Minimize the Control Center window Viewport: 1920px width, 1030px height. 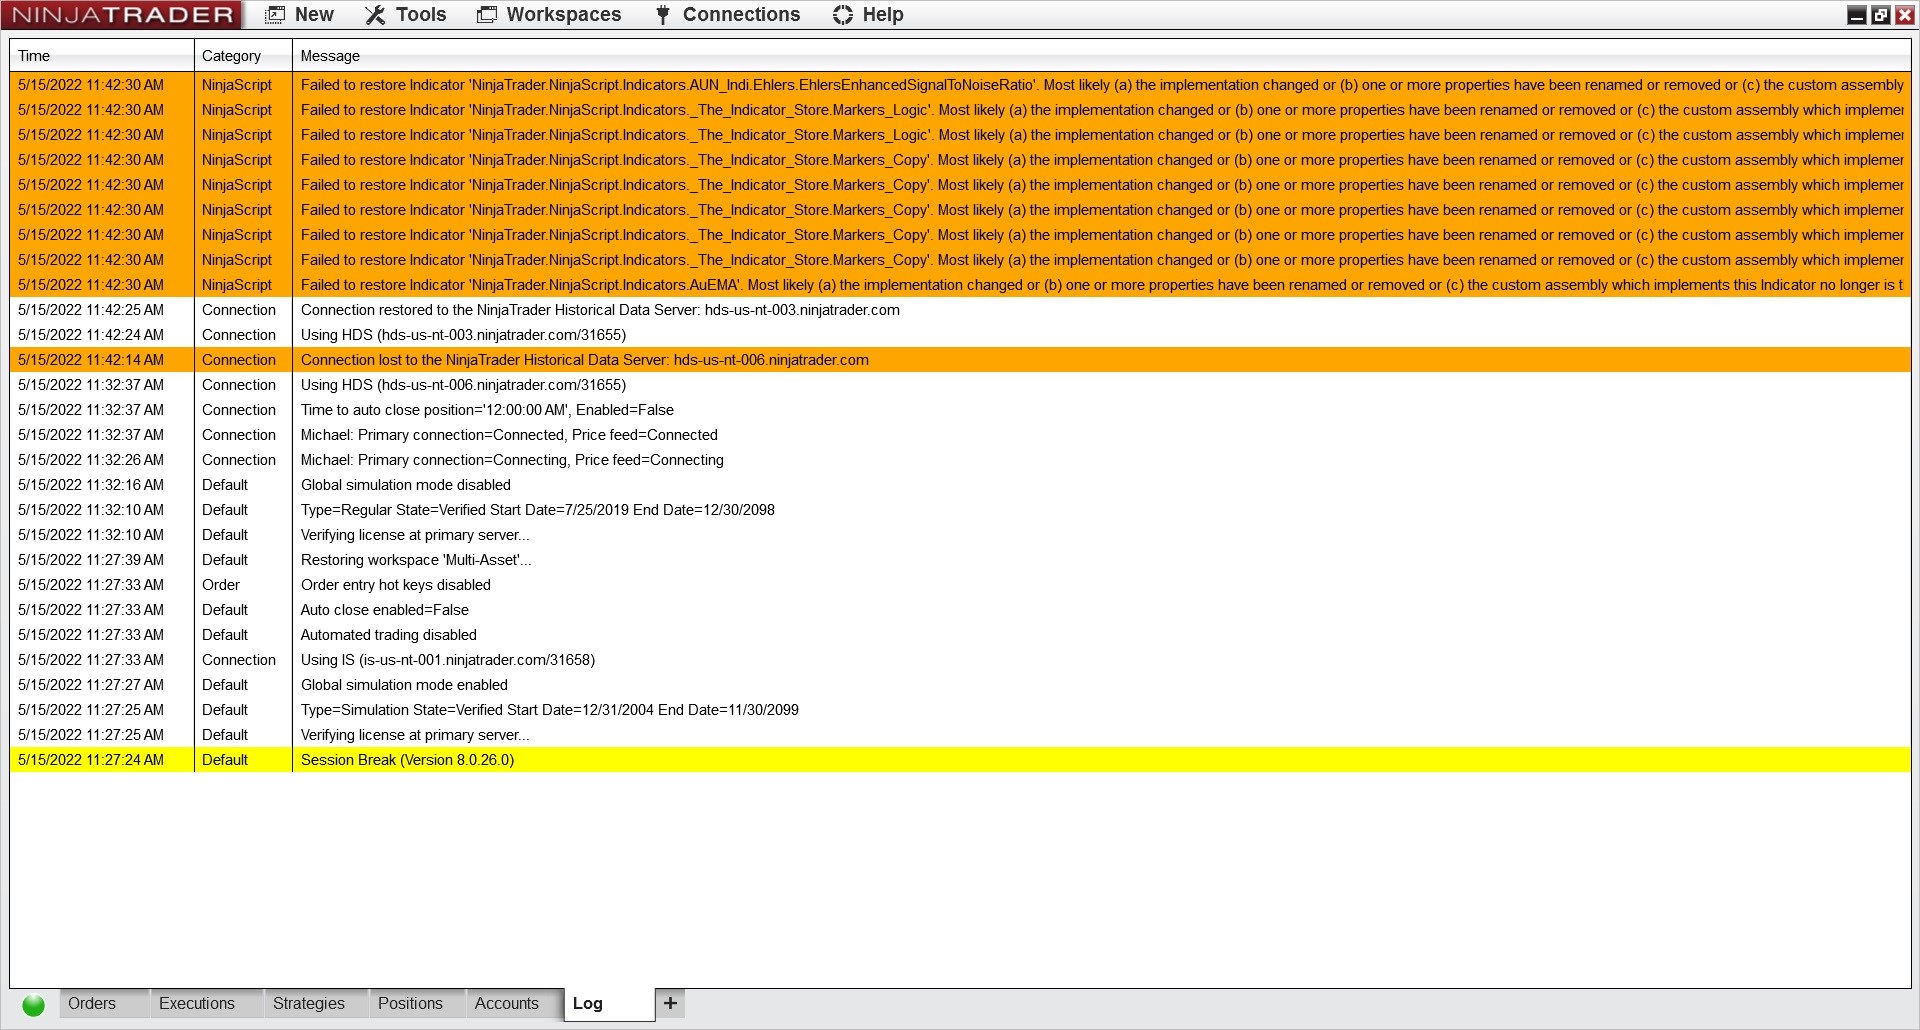point(1857,15)
